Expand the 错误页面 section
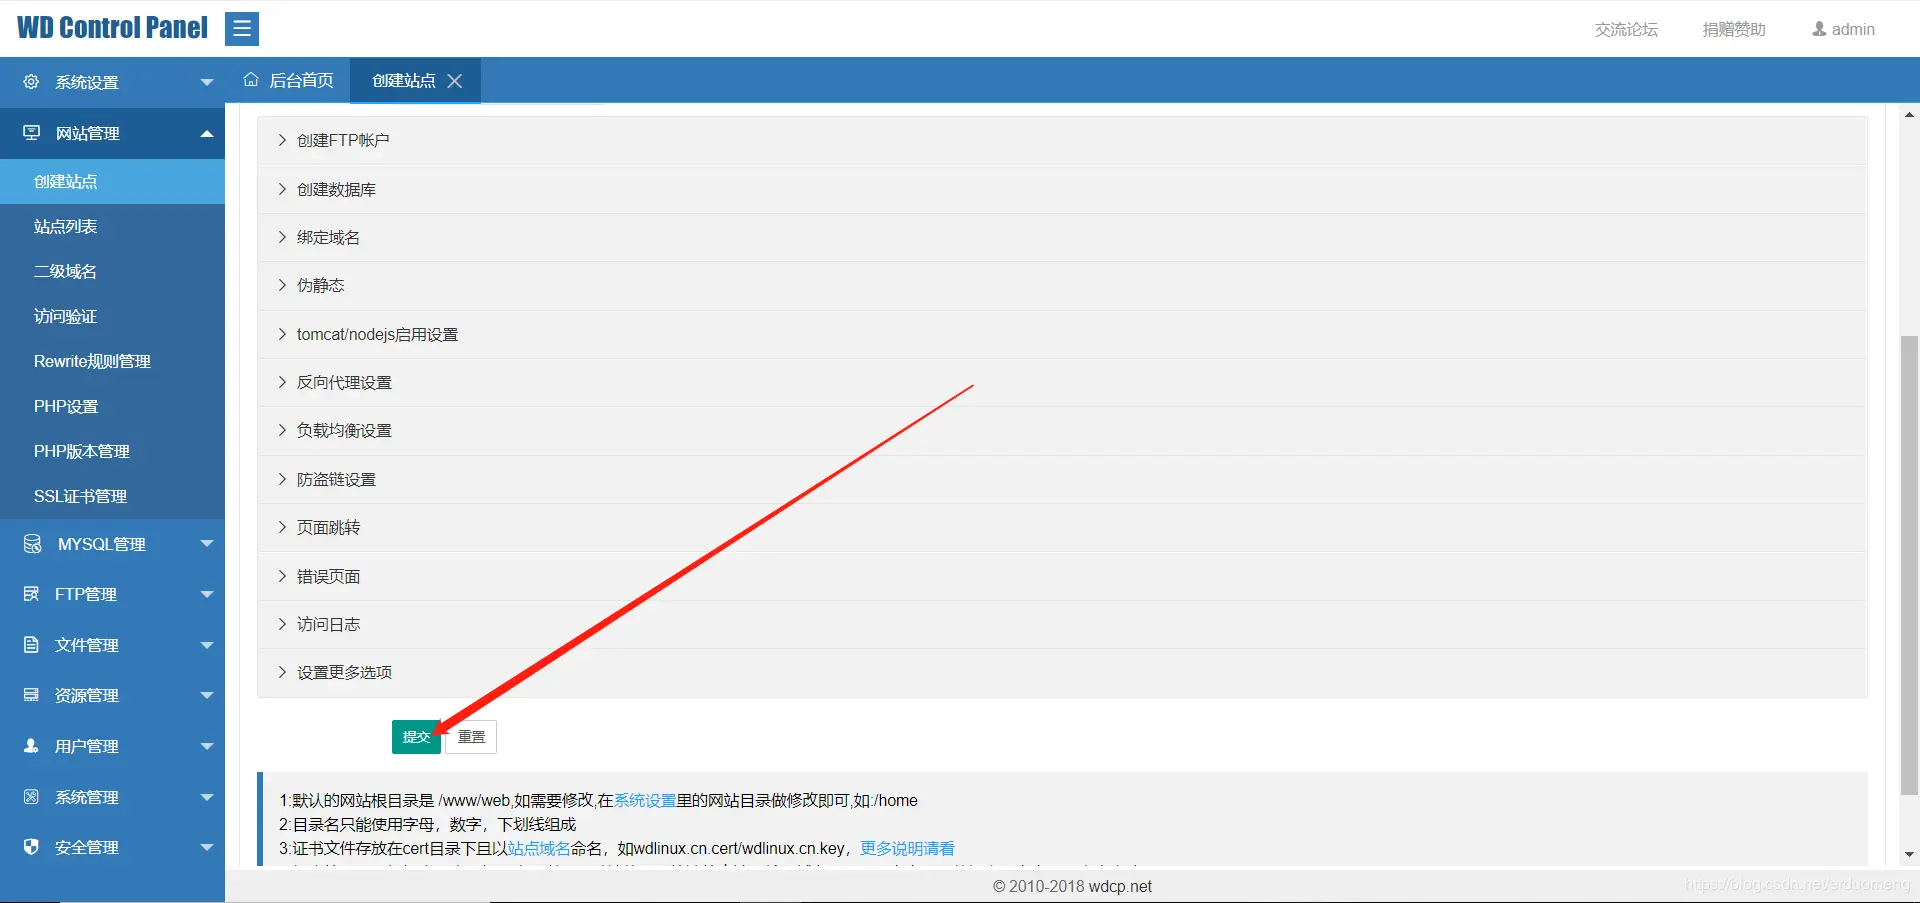The image size is (1920, 903). (1062, 576)
